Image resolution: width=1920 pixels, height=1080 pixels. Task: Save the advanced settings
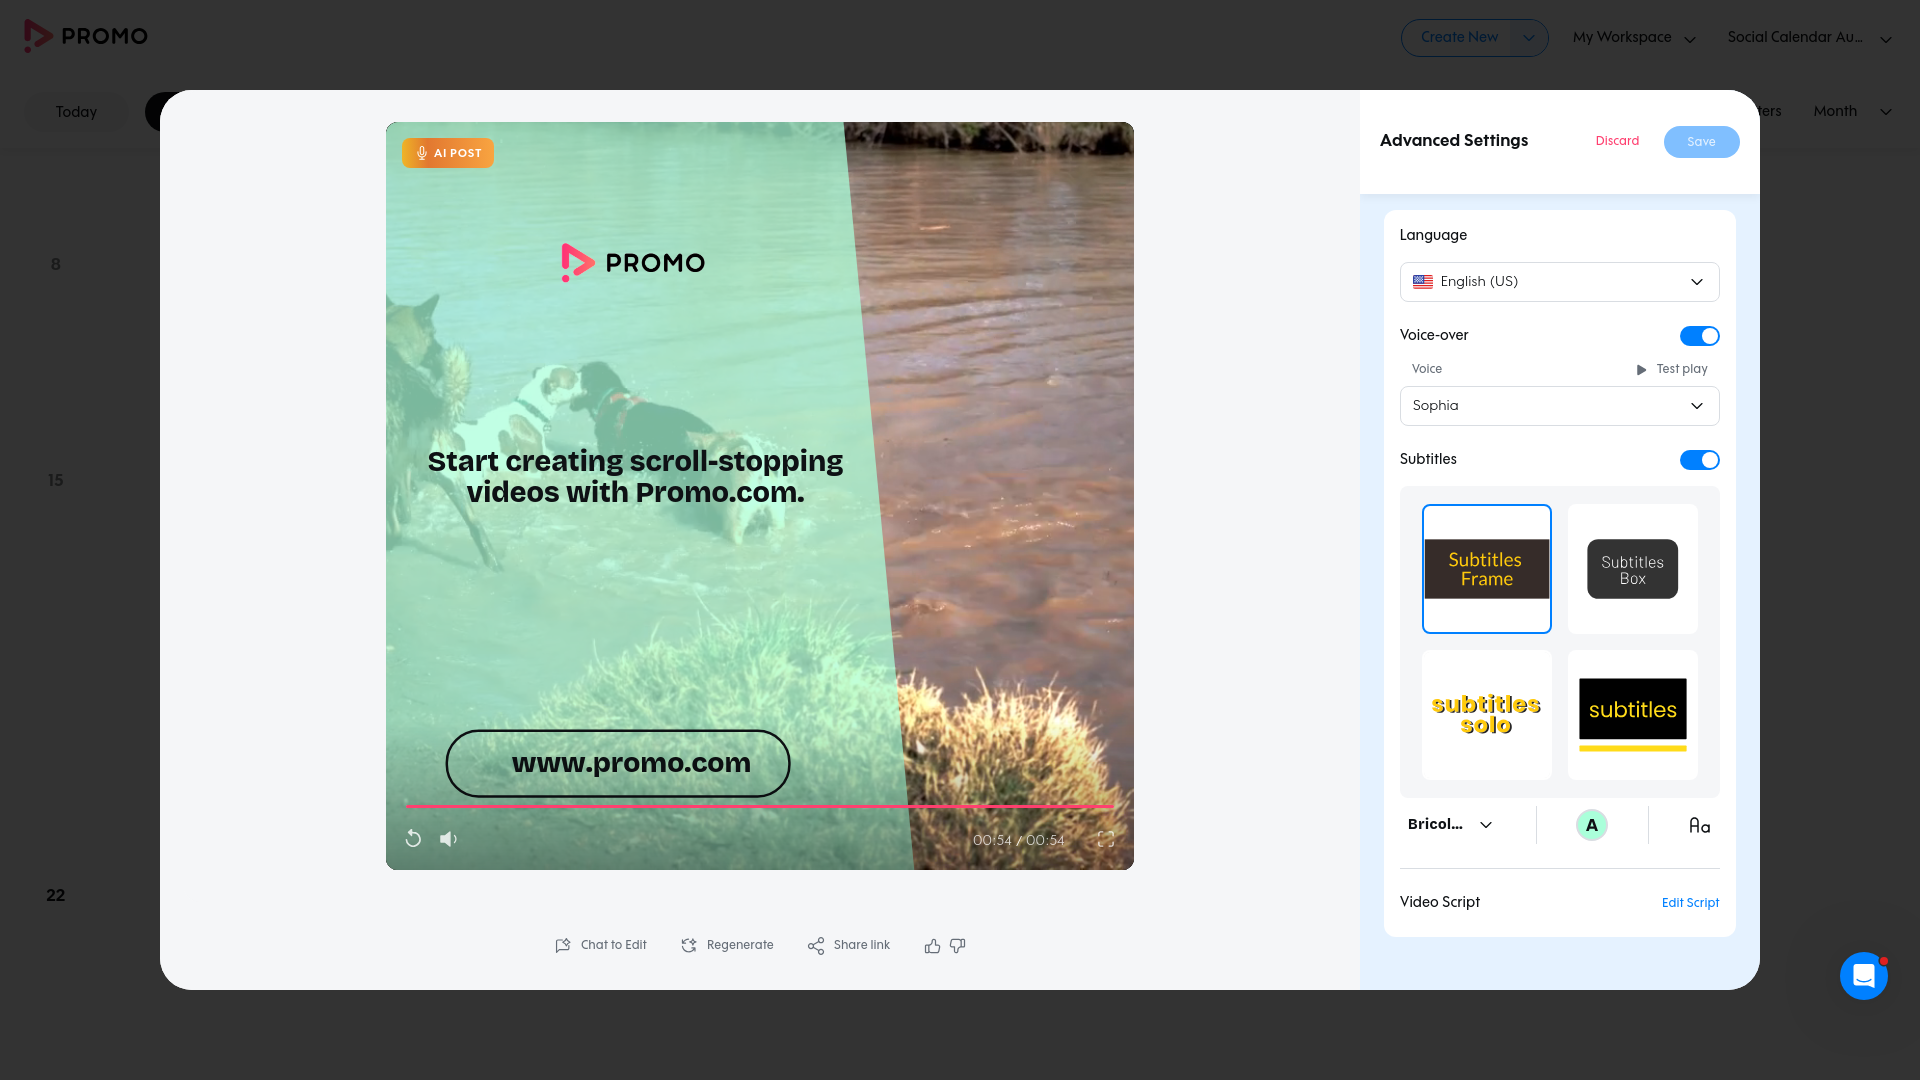click(x=1701, y=142)
